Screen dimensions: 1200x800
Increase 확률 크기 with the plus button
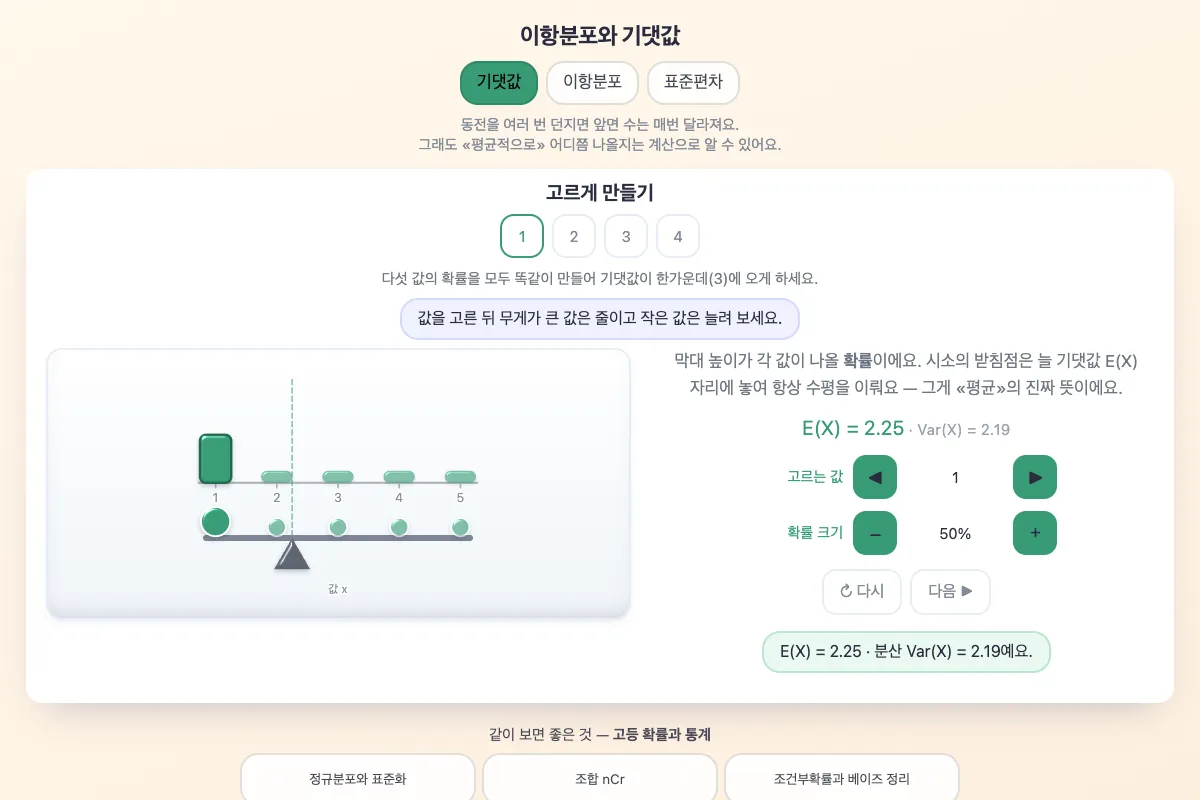coord(1035,533)
